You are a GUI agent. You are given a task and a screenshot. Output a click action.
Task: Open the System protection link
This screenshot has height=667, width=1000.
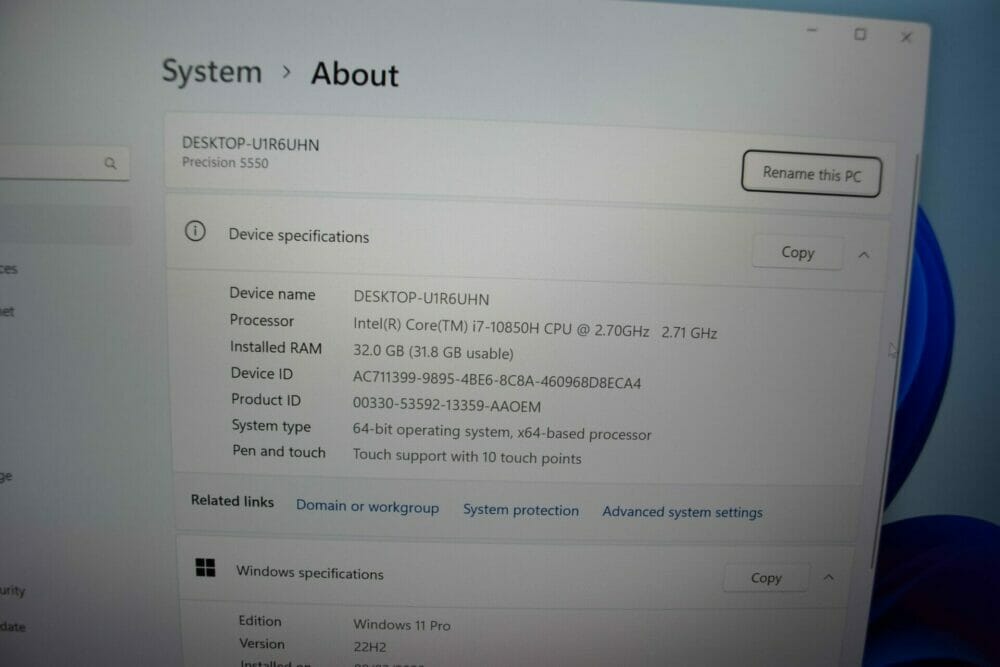pos(521,510)
